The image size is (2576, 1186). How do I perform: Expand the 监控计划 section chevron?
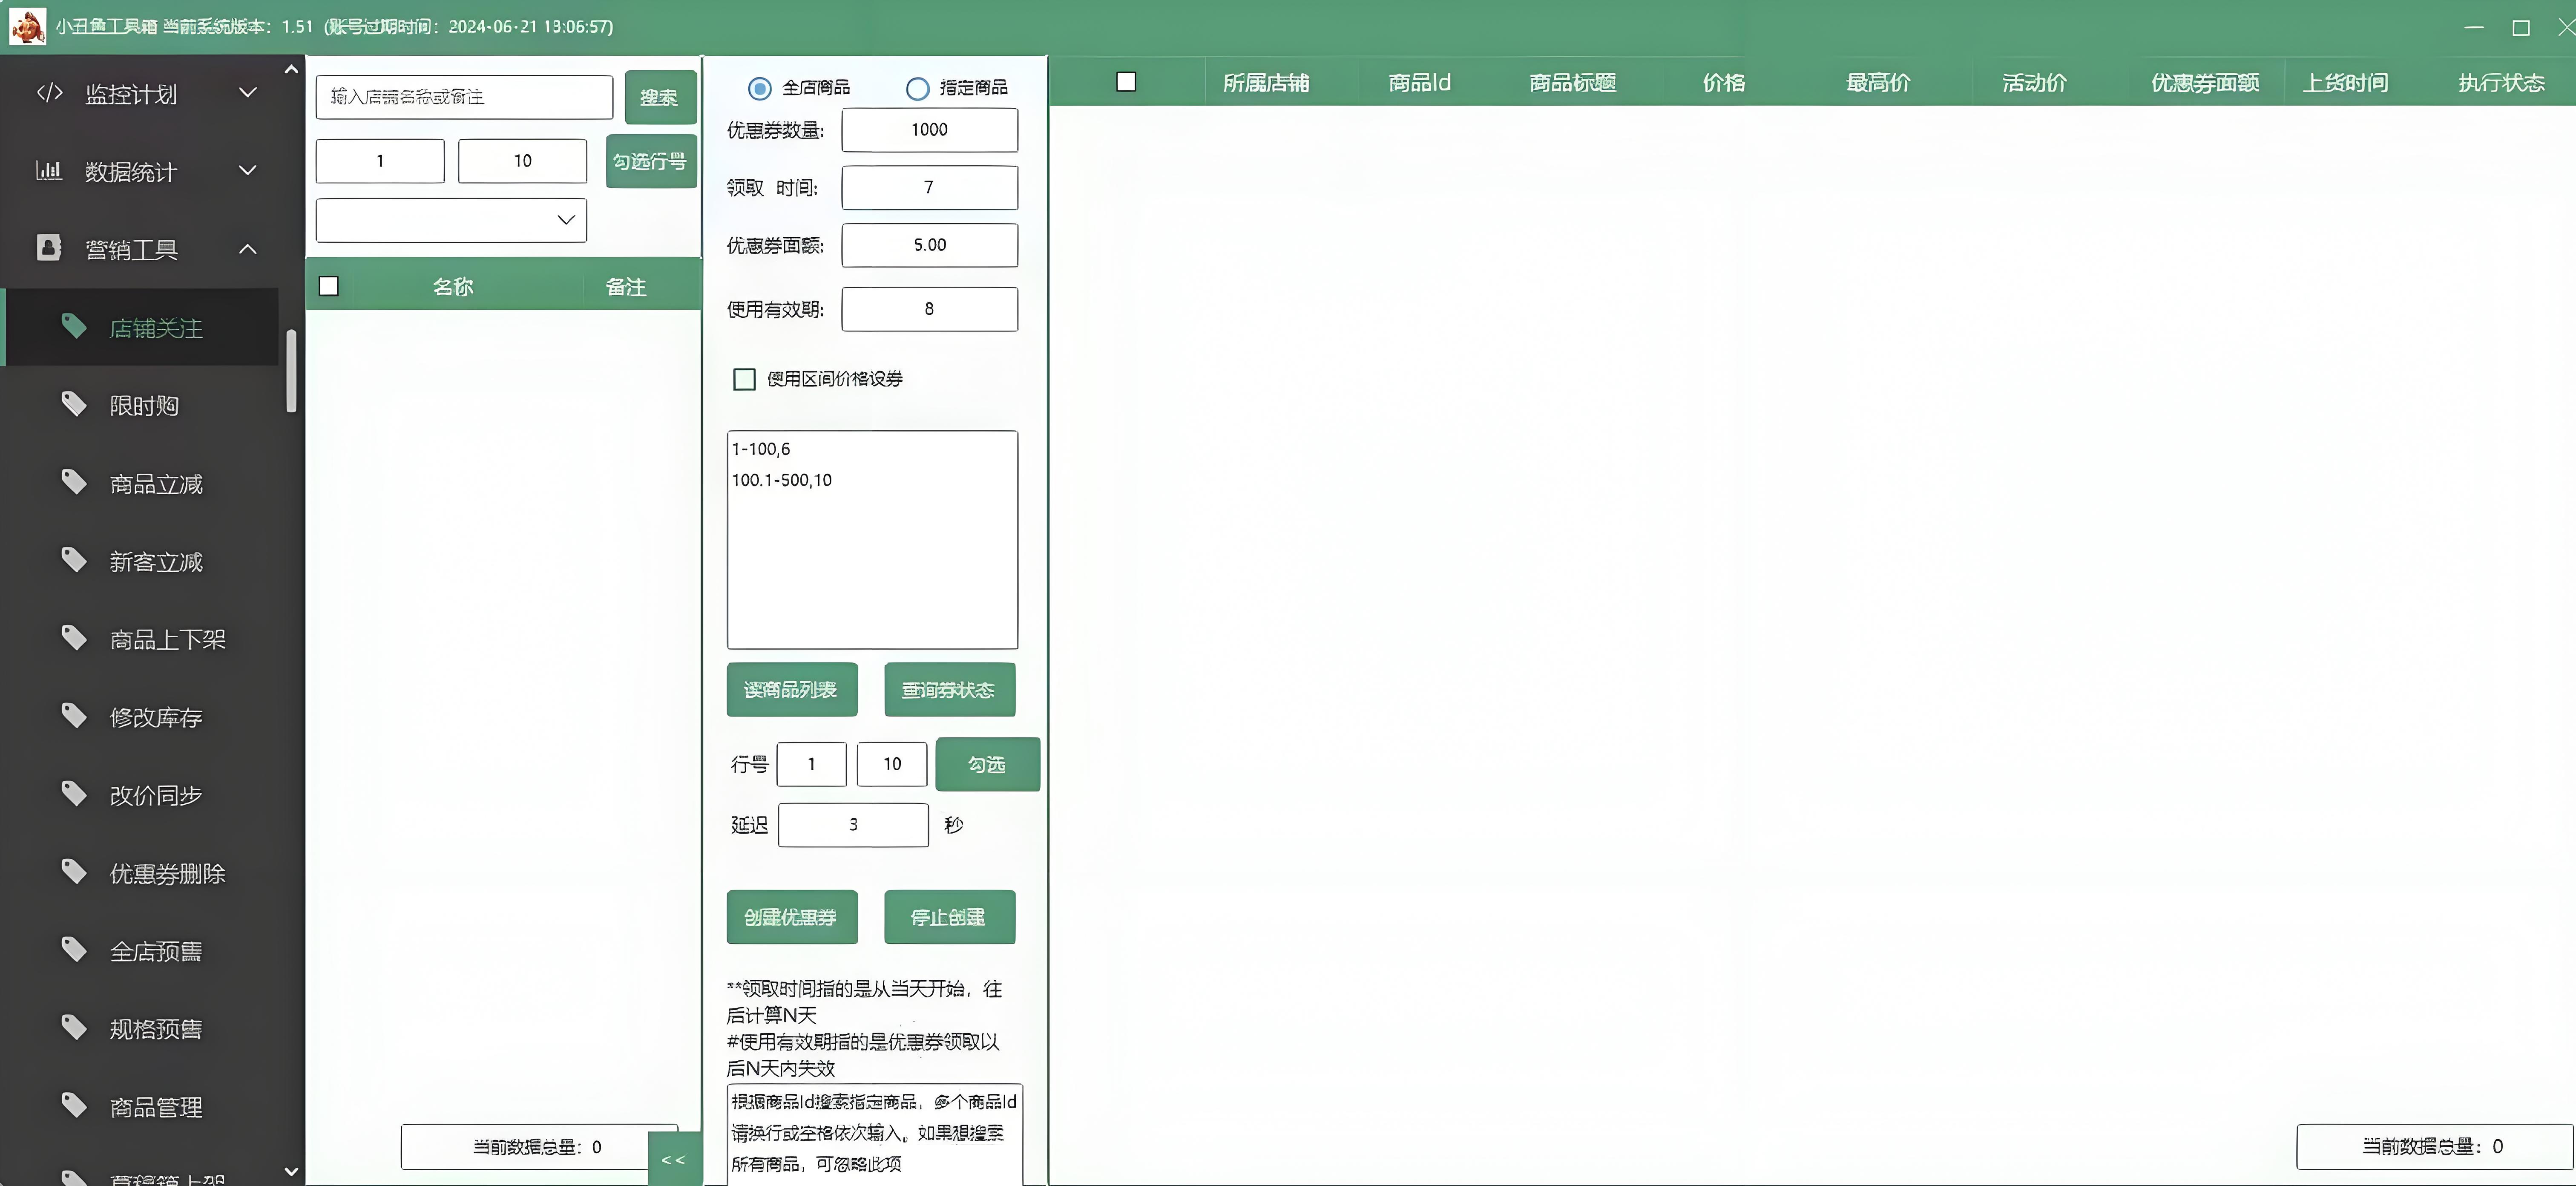(x=248, y=93)
